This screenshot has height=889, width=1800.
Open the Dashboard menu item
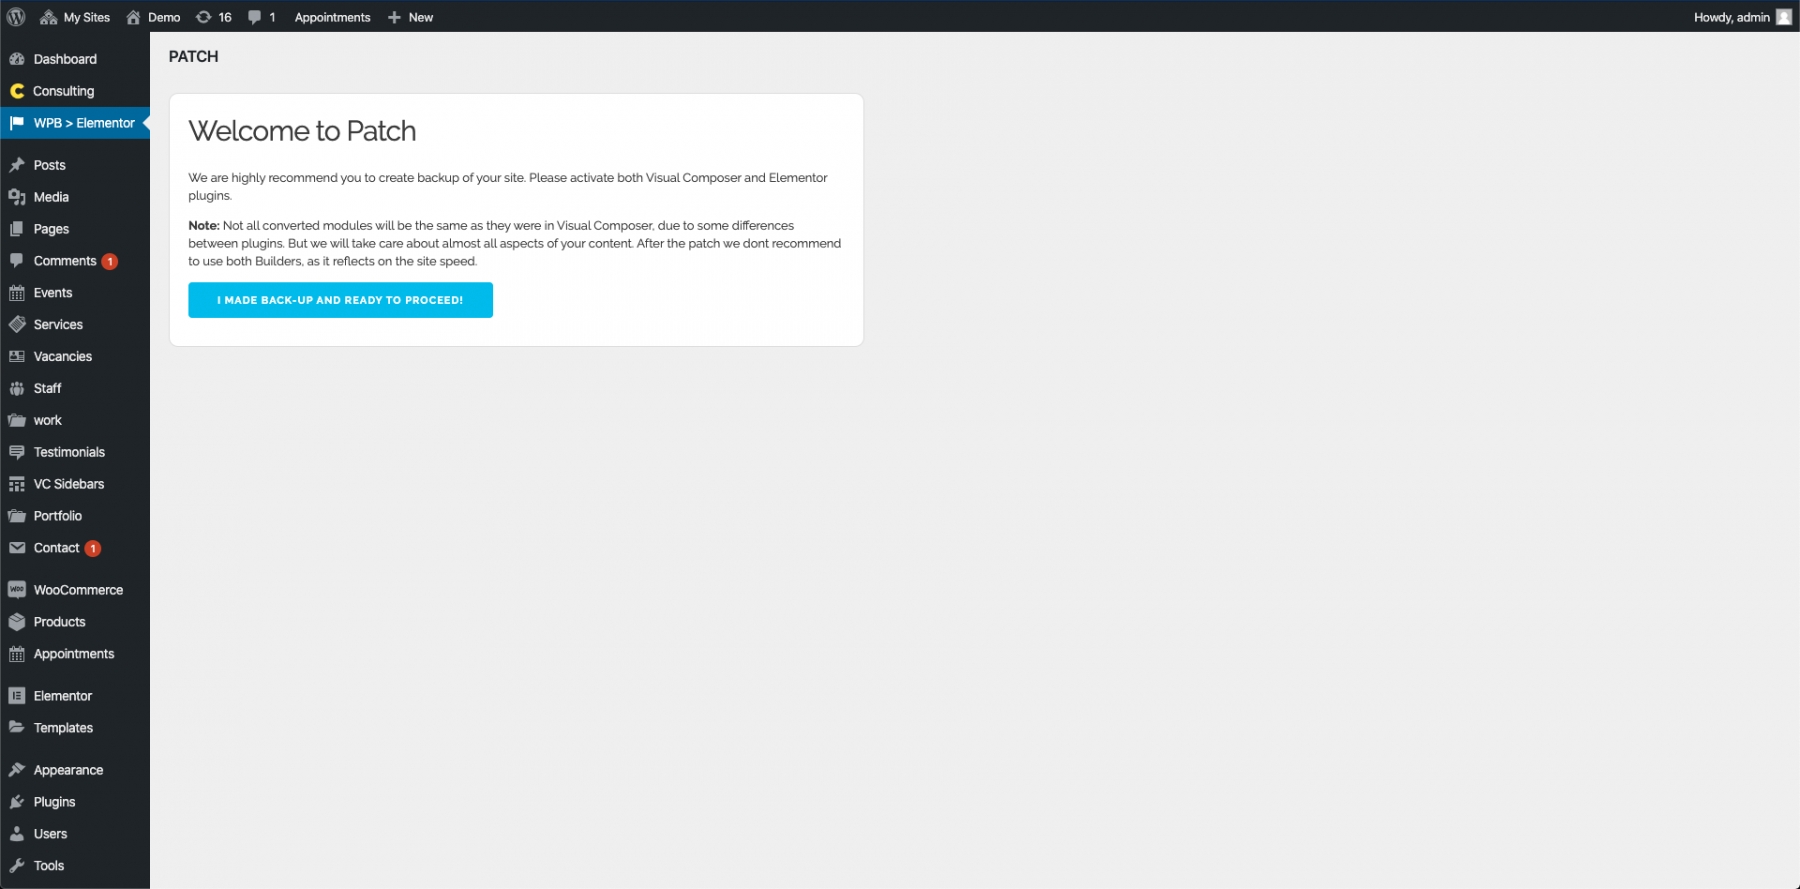tap(65, 59)
